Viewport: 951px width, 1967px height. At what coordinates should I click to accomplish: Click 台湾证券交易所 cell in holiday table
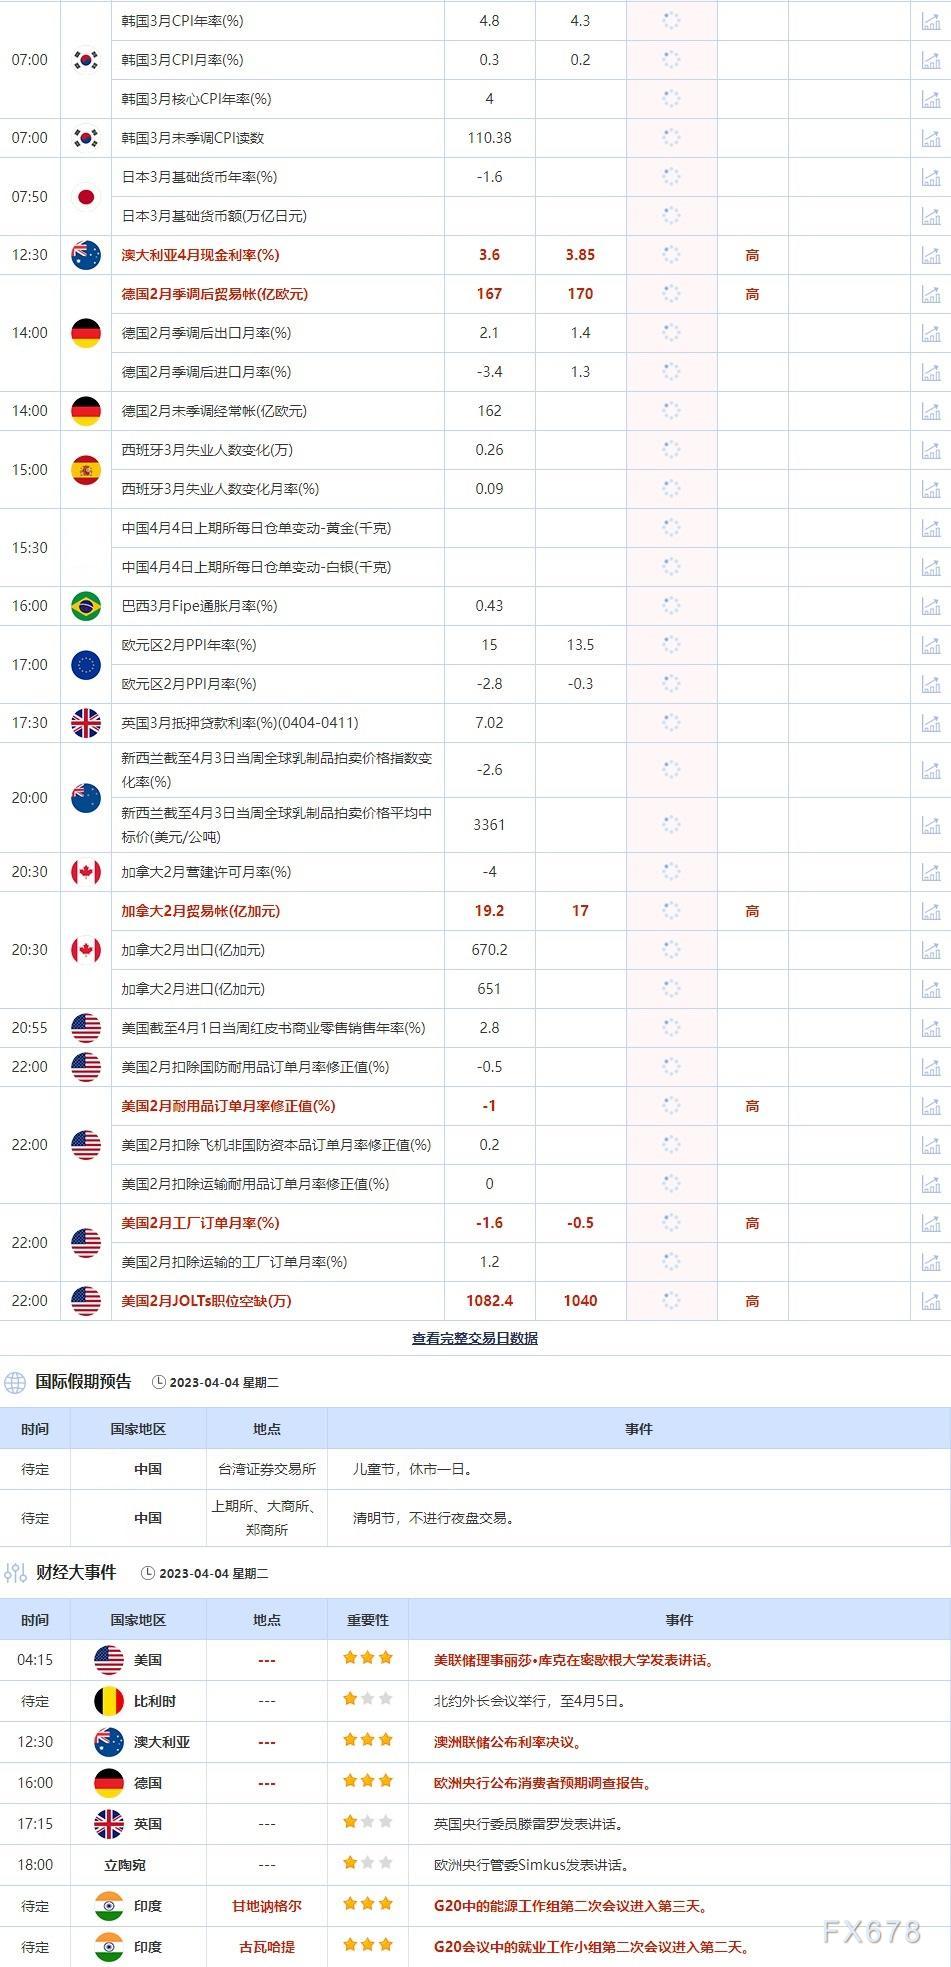point(267,1469)
